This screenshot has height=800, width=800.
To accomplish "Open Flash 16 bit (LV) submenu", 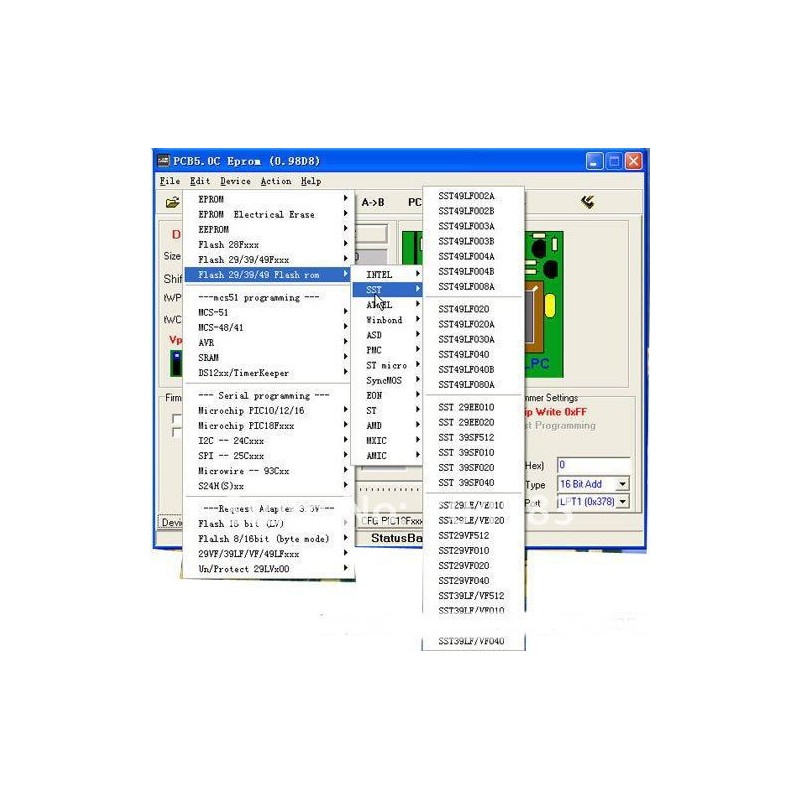I will (x=268, y=523).
